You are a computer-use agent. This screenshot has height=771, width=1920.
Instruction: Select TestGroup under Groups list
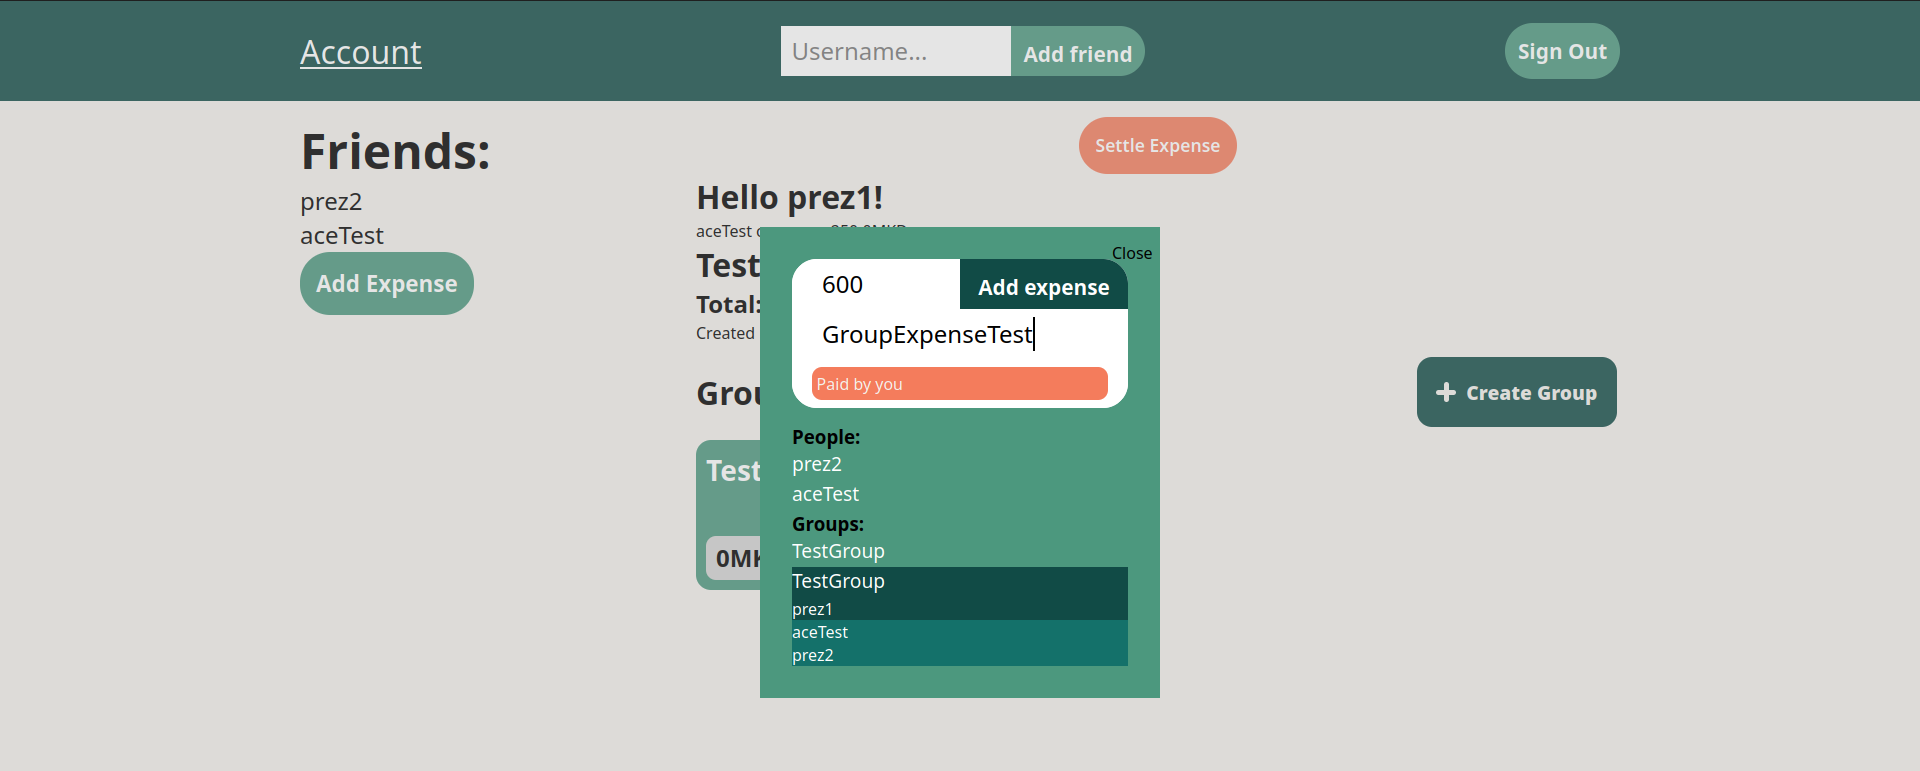[838, 551]
